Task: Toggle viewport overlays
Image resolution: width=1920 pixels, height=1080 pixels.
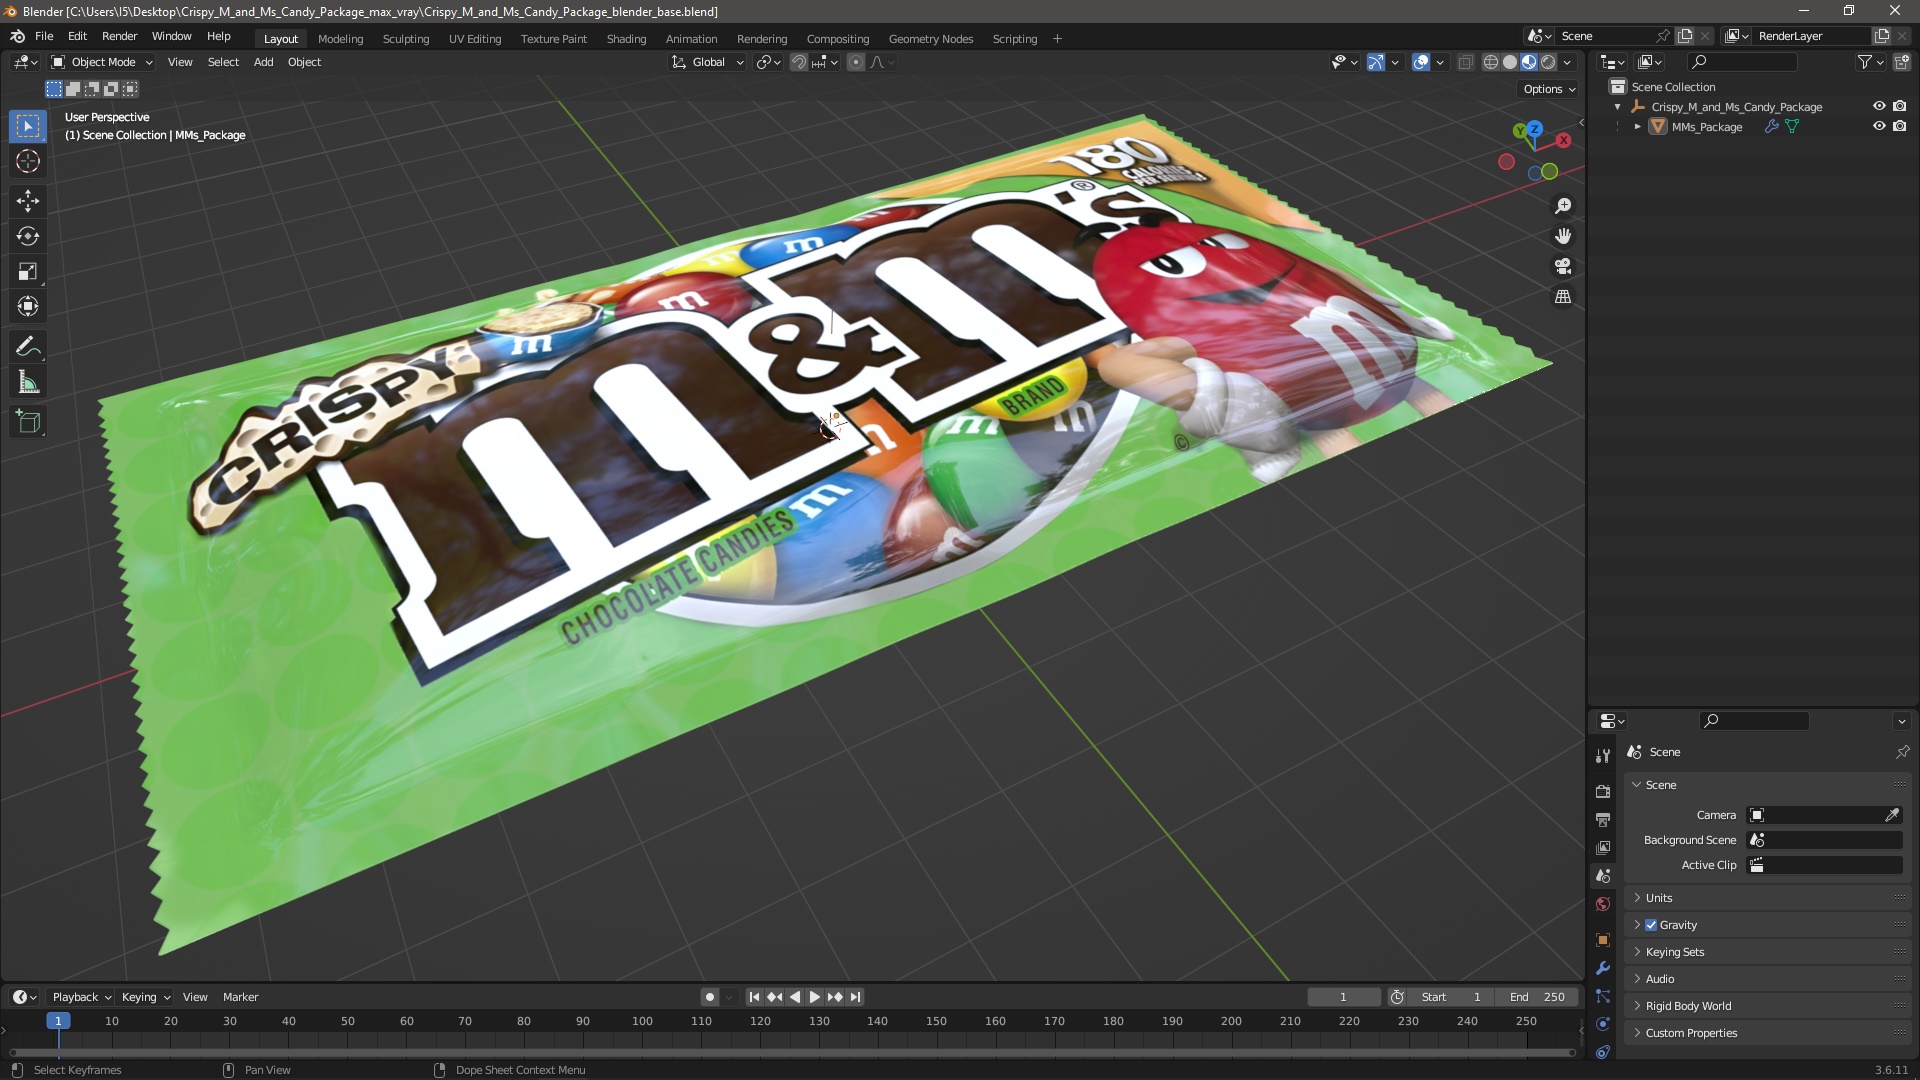Action: 1421,62
